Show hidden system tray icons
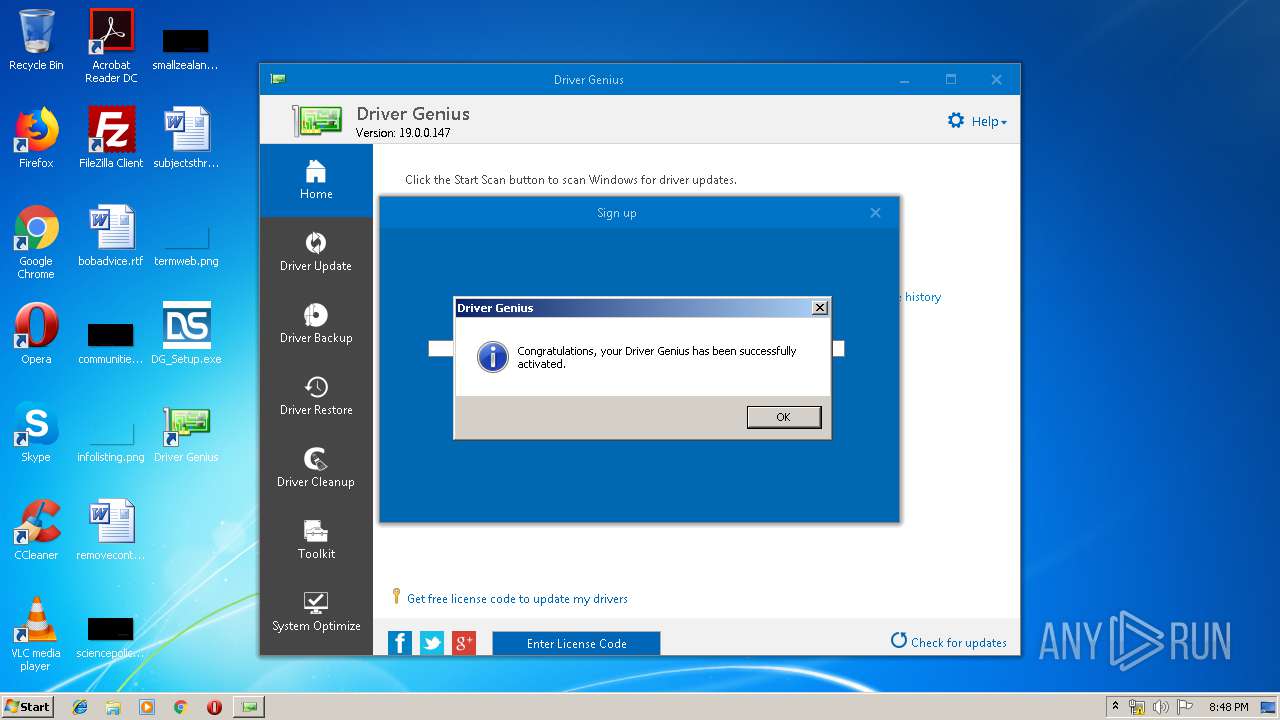This screenshot has height=720, width=1280. [x=1115, y=707]
